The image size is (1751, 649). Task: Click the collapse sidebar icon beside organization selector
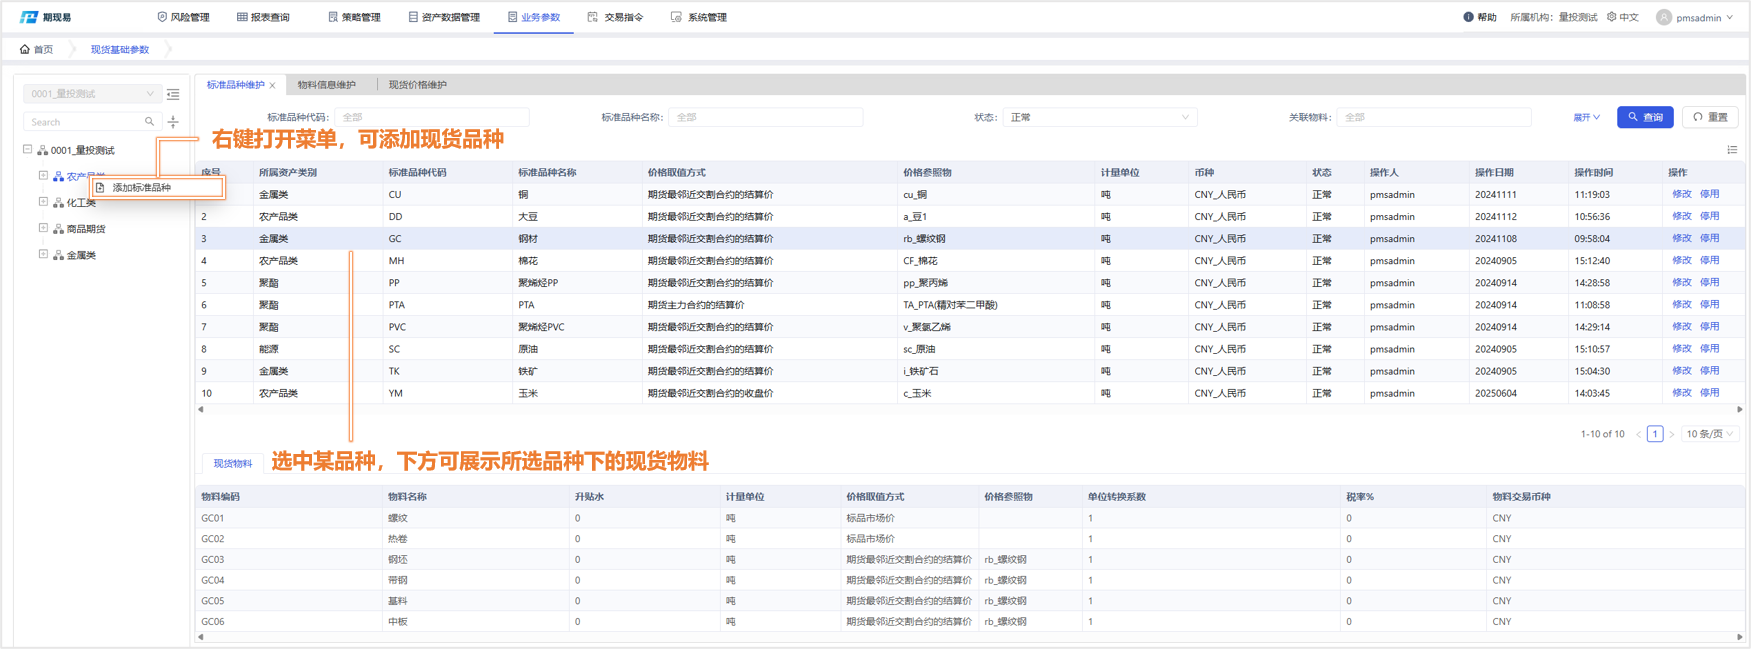(173, 94)
